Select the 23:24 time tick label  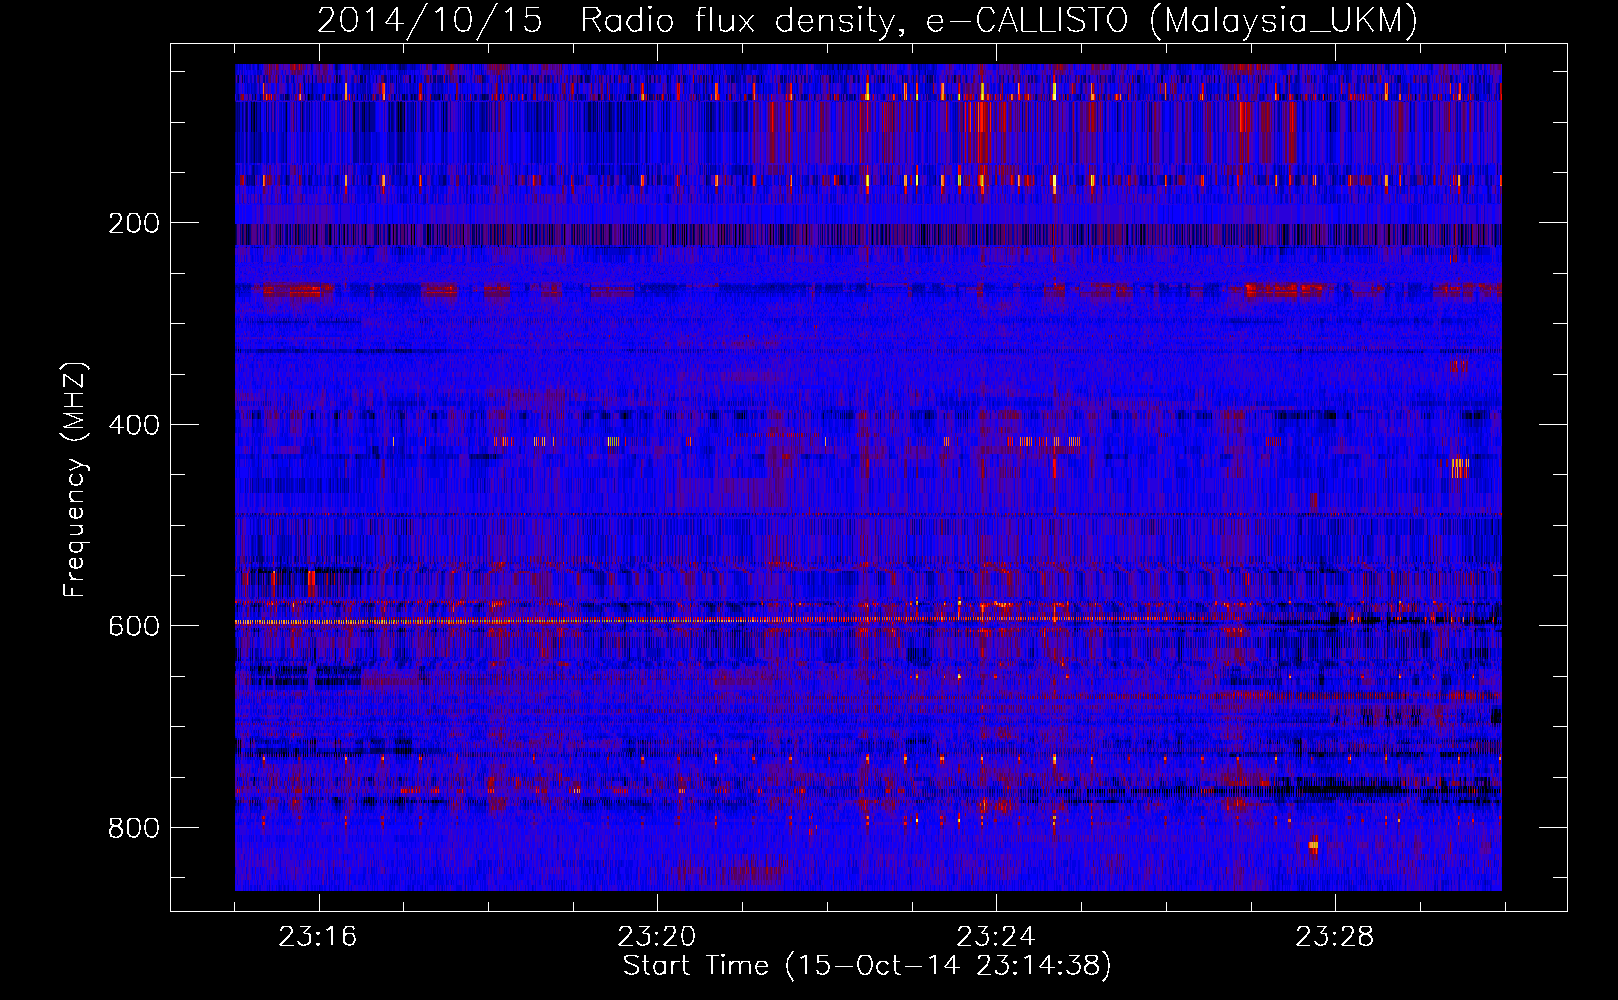click(996, 937)
